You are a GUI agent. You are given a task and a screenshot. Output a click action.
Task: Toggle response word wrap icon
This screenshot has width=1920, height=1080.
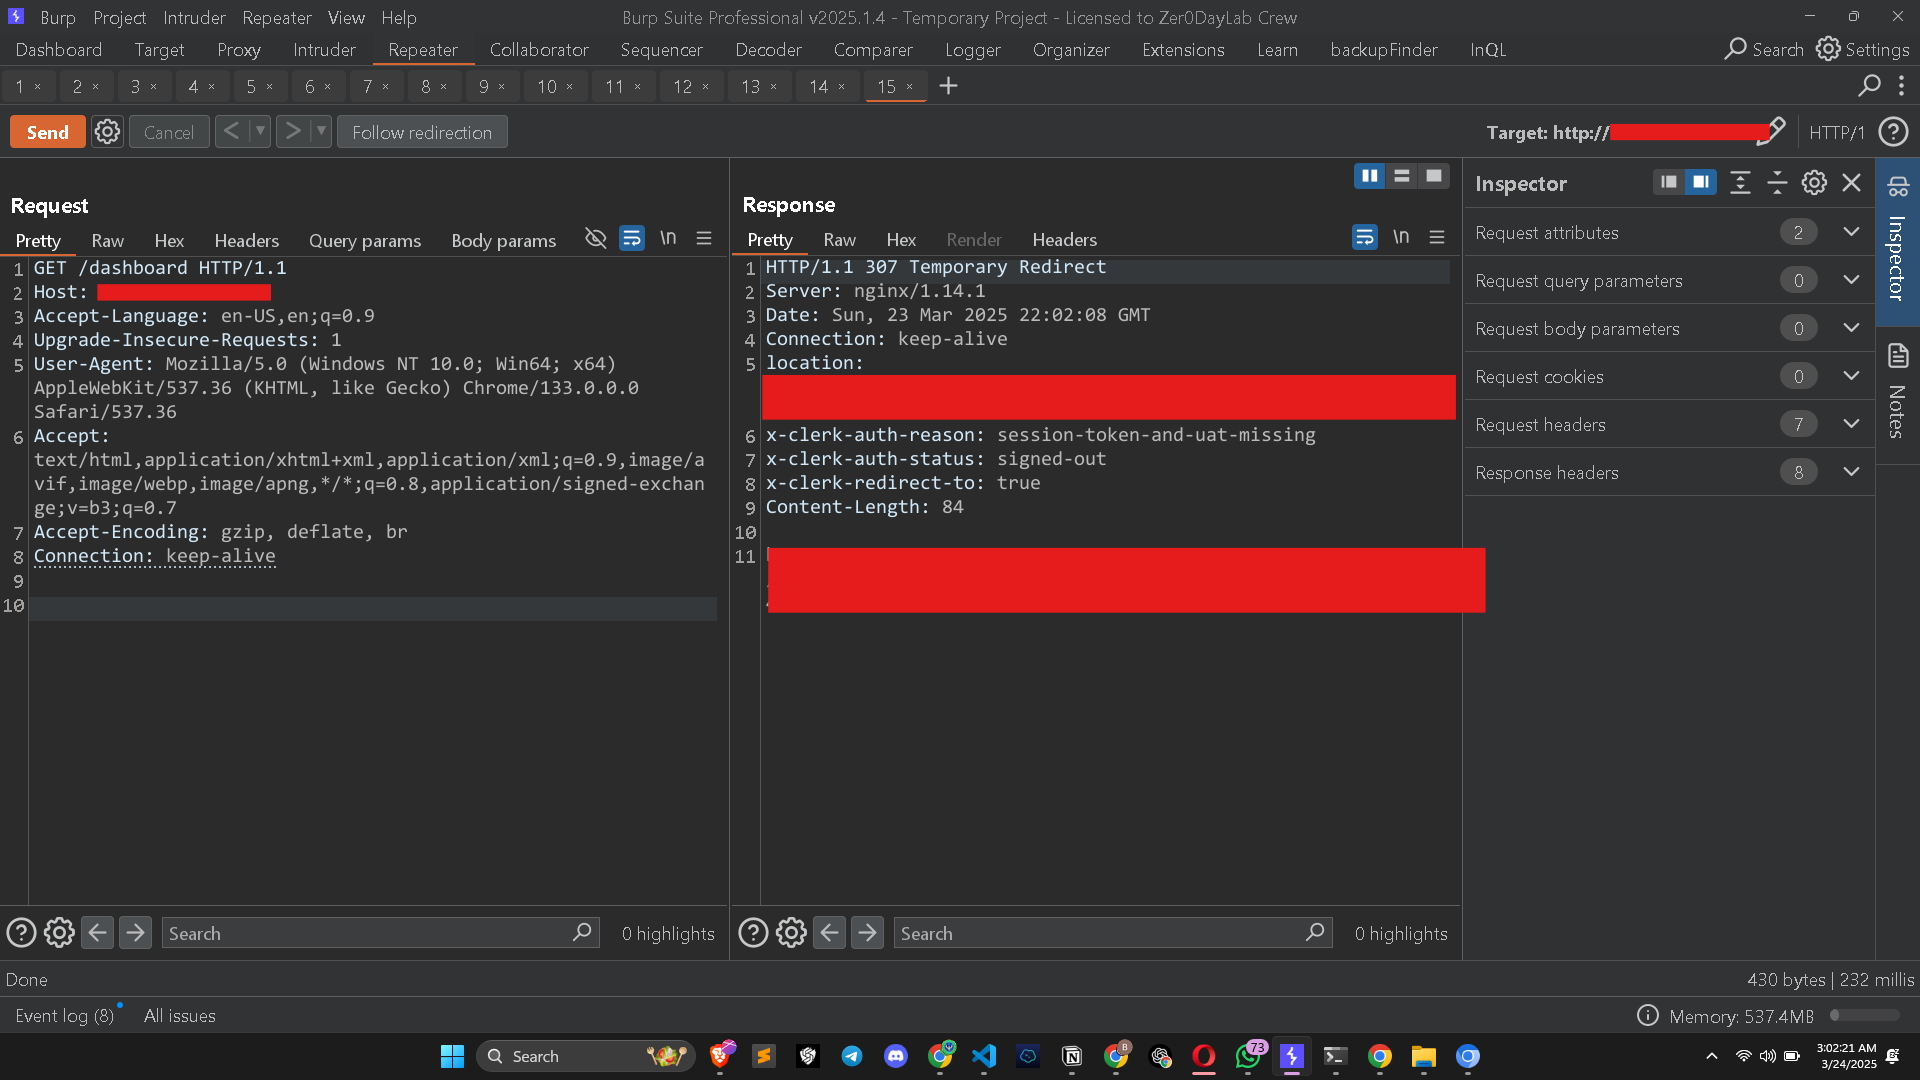pyautogui.click(x=1365, y=237)
